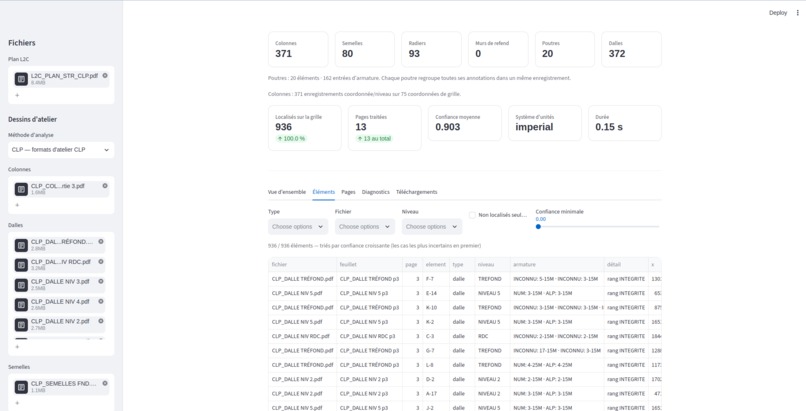The height and width of the screenshot is (411, 806).
Task: Click the CLP_DALLE NIV 2.pdf file icon
Action: (x=21, y=325)
